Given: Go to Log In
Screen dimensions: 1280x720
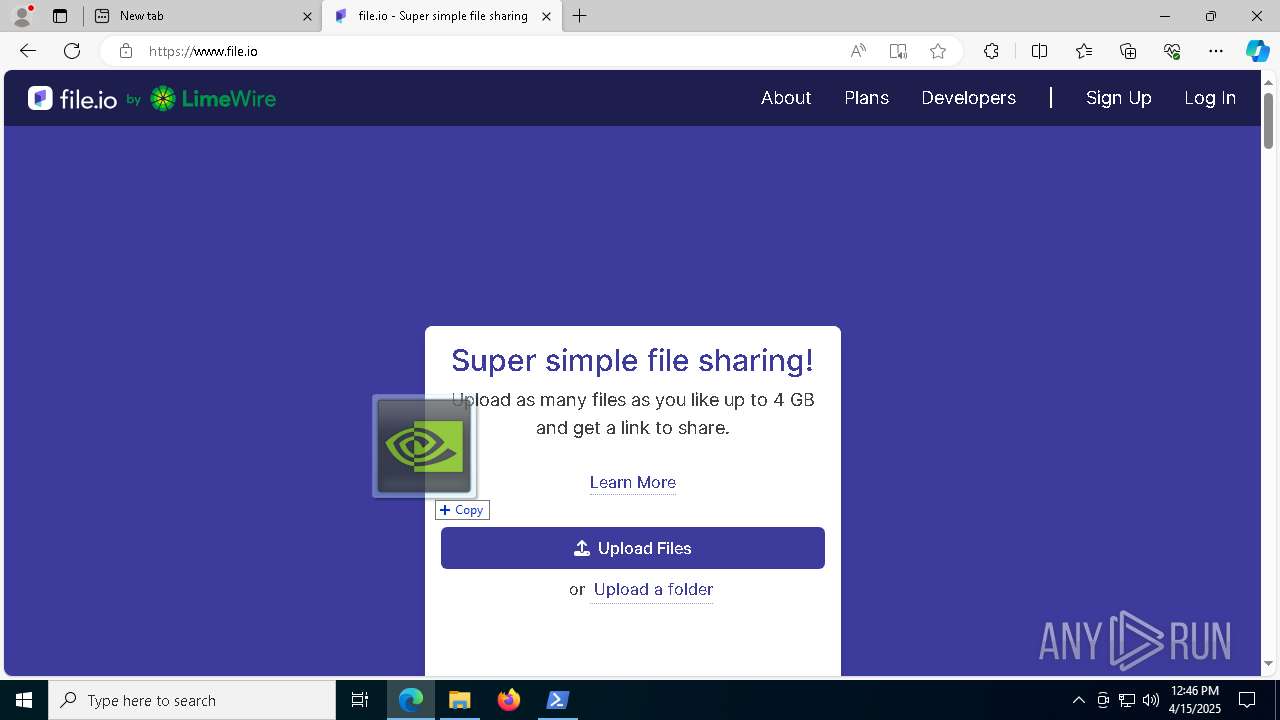Looking at the screenshot, I should pyautogui.click(x=1210, y=98).
